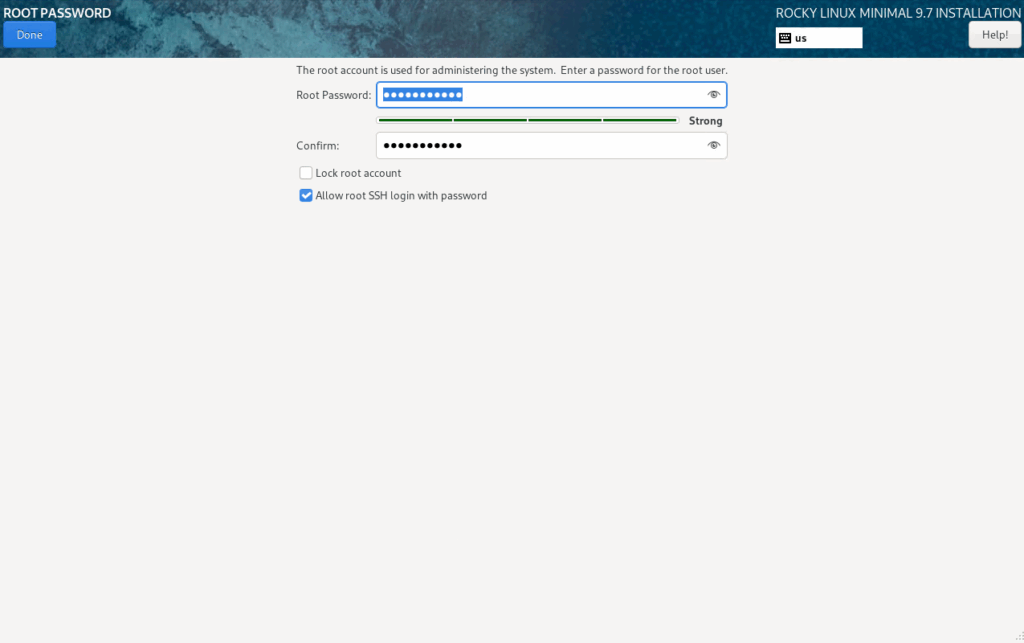
Task: Click Done to save the root password
Action: [29, 33]
